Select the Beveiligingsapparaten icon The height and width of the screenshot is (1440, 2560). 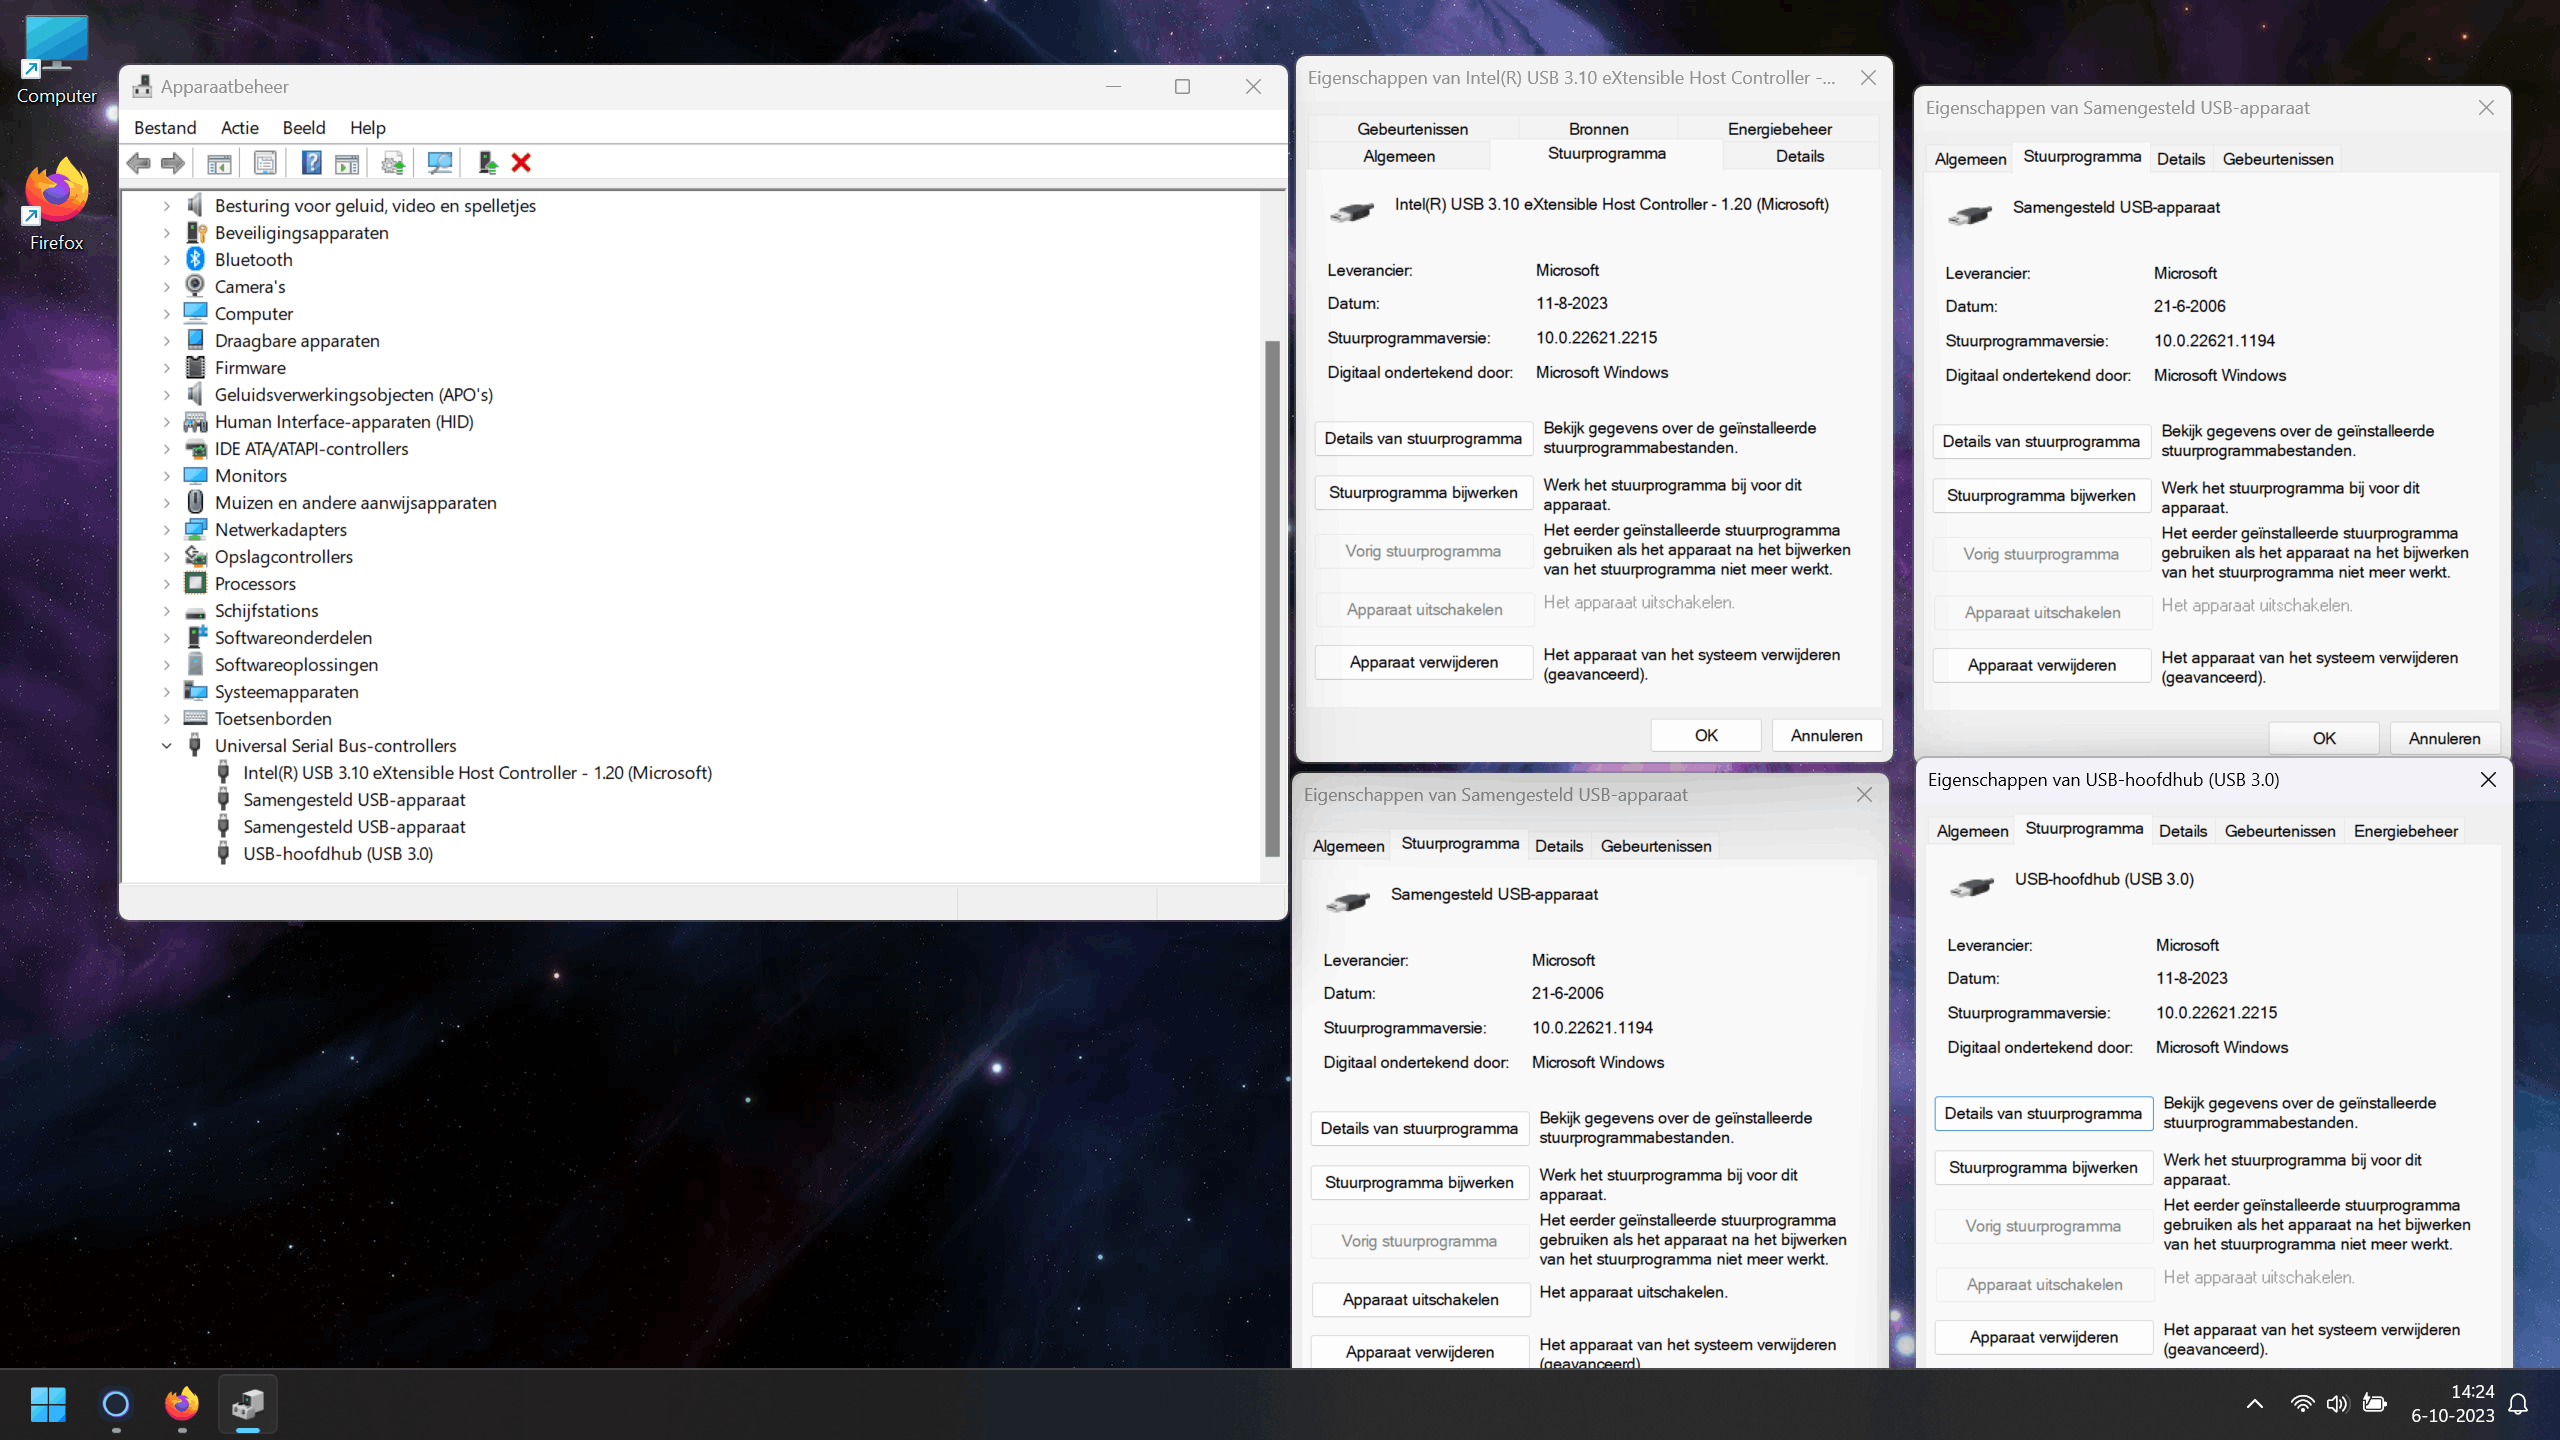(x=195, y=232)
